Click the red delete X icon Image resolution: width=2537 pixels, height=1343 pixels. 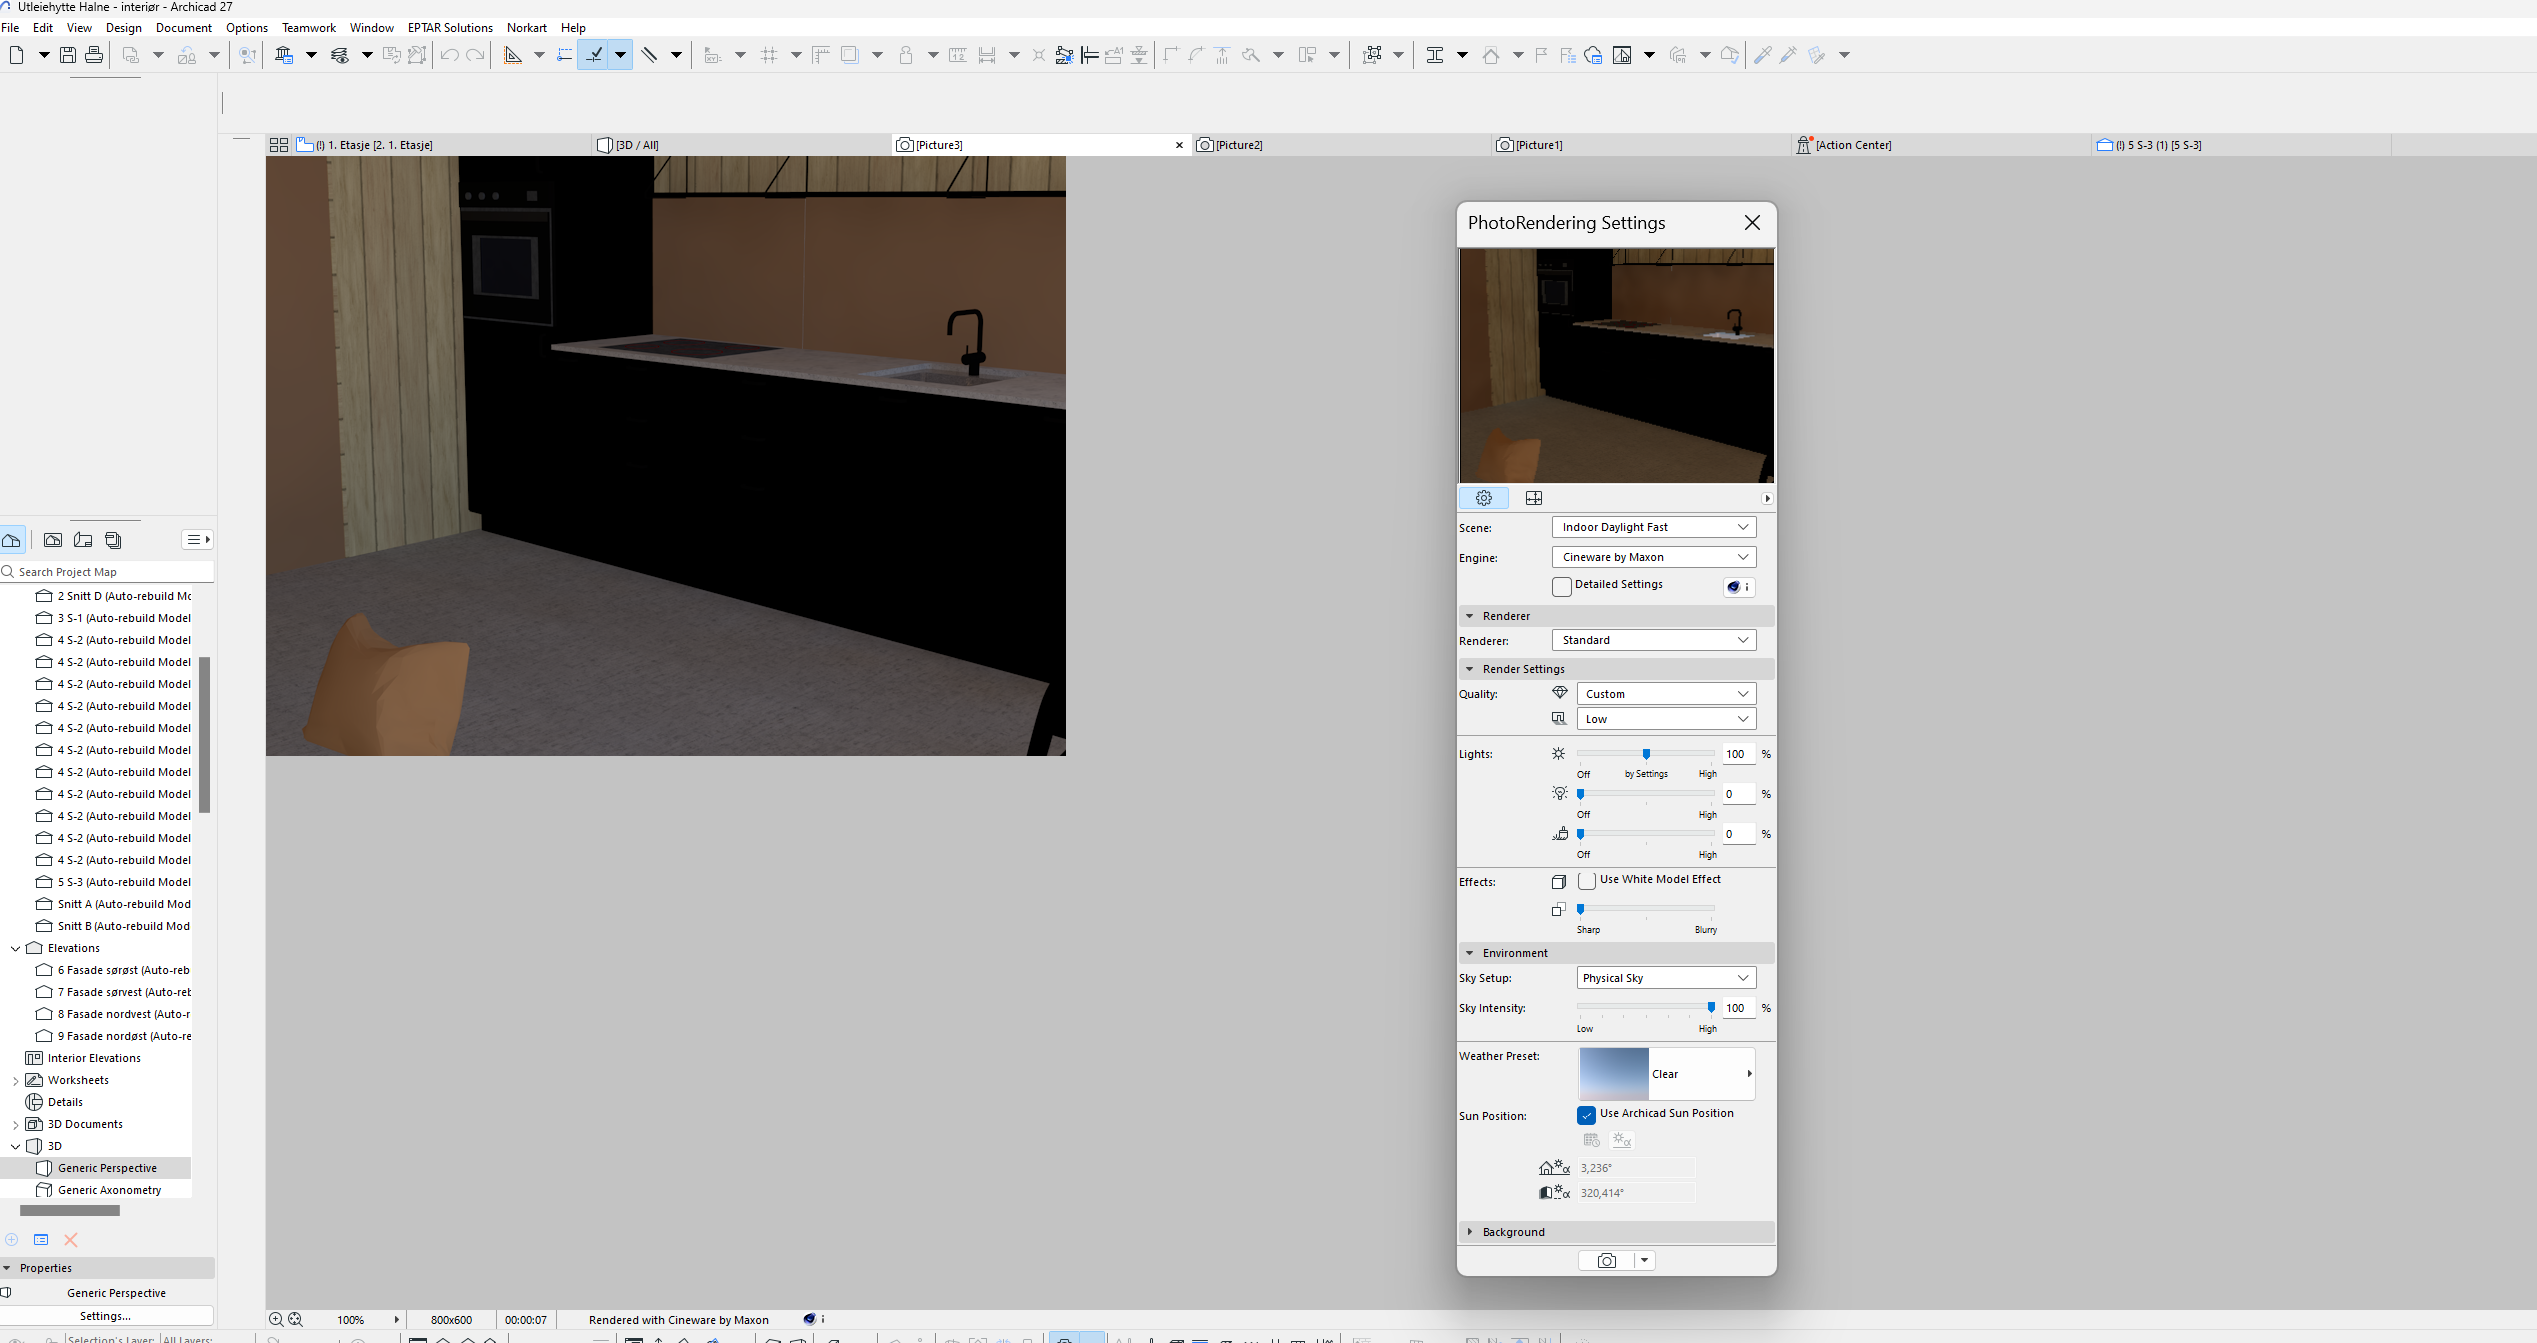70,1240
